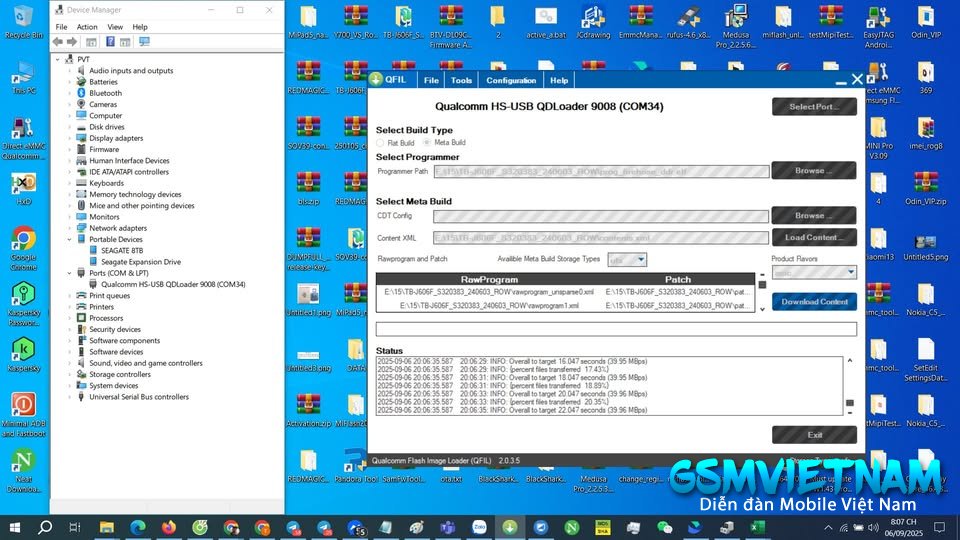Open the Configuration menu in QFIL

(x=511, y=80)
